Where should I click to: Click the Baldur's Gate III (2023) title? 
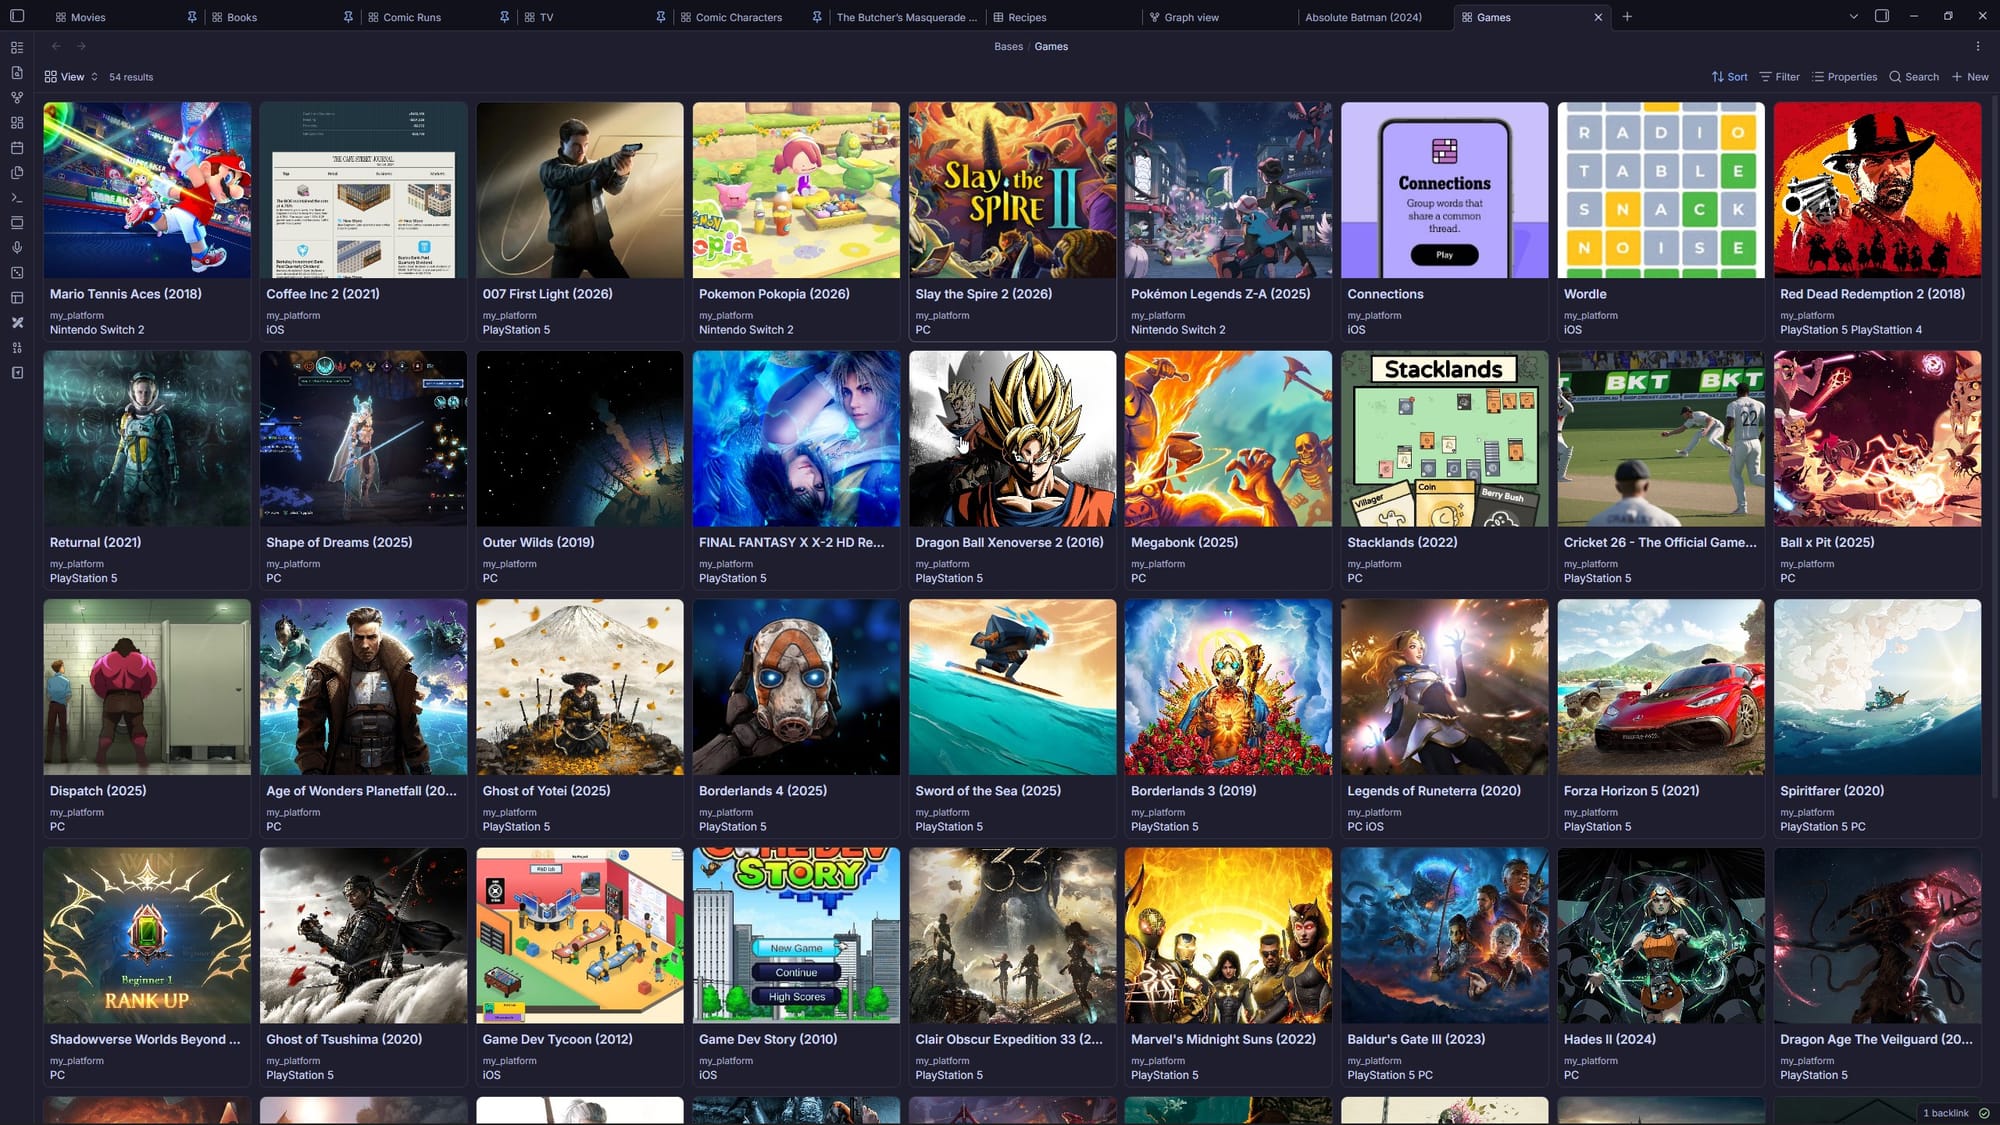[x=1416, y=1039]
